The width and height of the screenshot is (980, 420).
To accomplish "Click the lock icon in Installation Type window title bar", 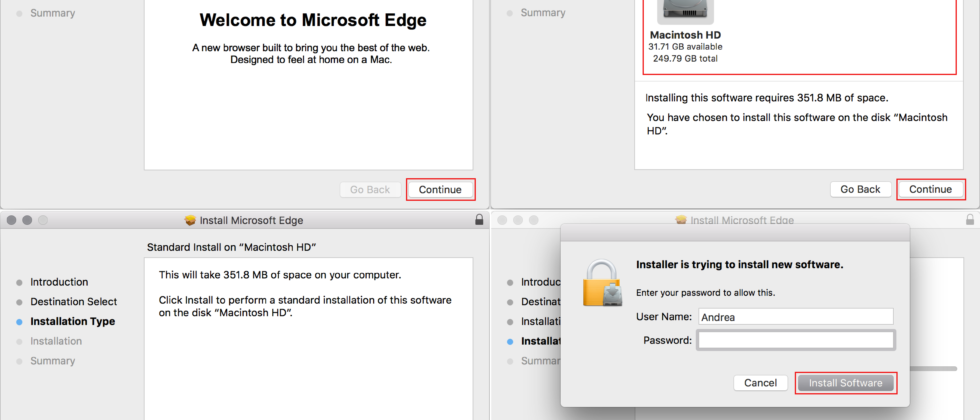I will click(x=479, y=220).
